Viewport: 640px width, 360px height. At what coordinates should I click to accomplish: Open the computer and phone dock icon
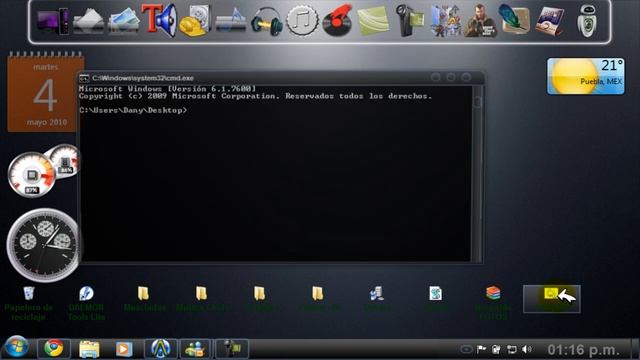coord(53,21)
